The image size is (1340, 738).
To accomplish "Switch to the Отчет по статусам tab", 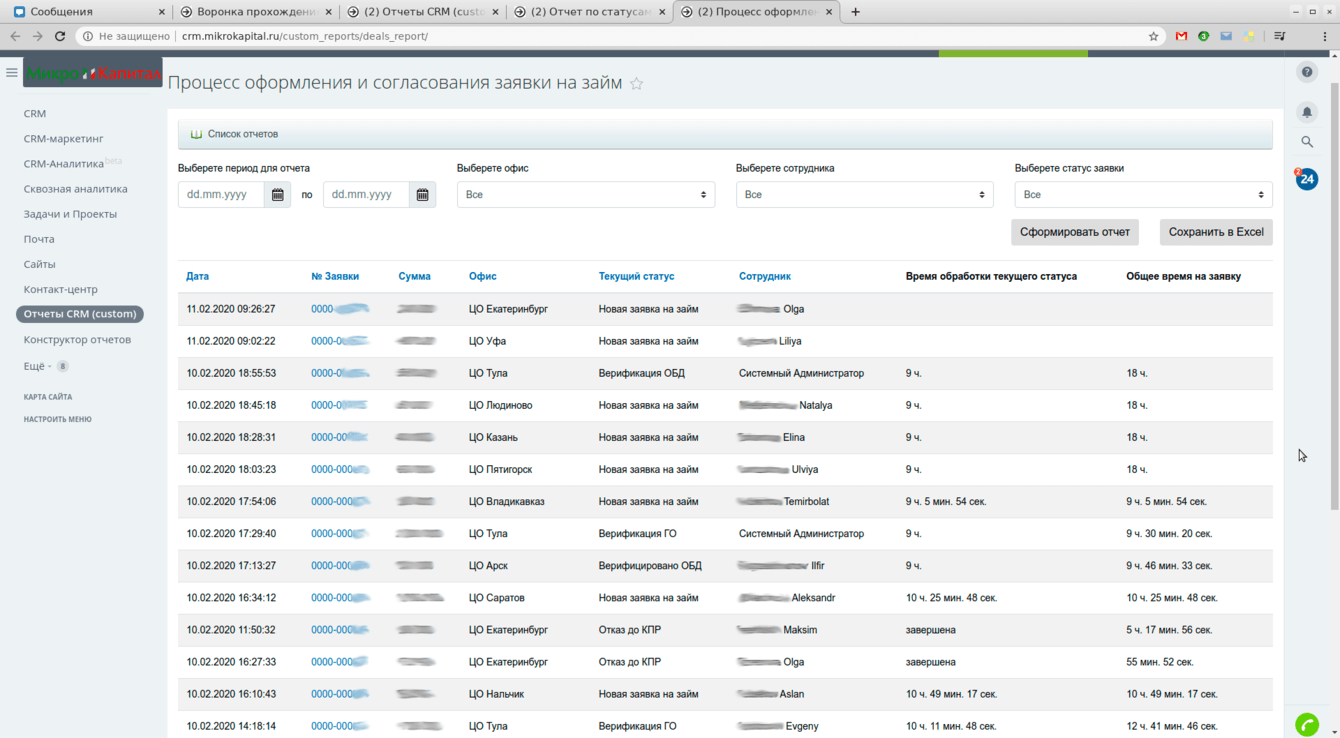I will pyautogui.click(x=589, y=12).
